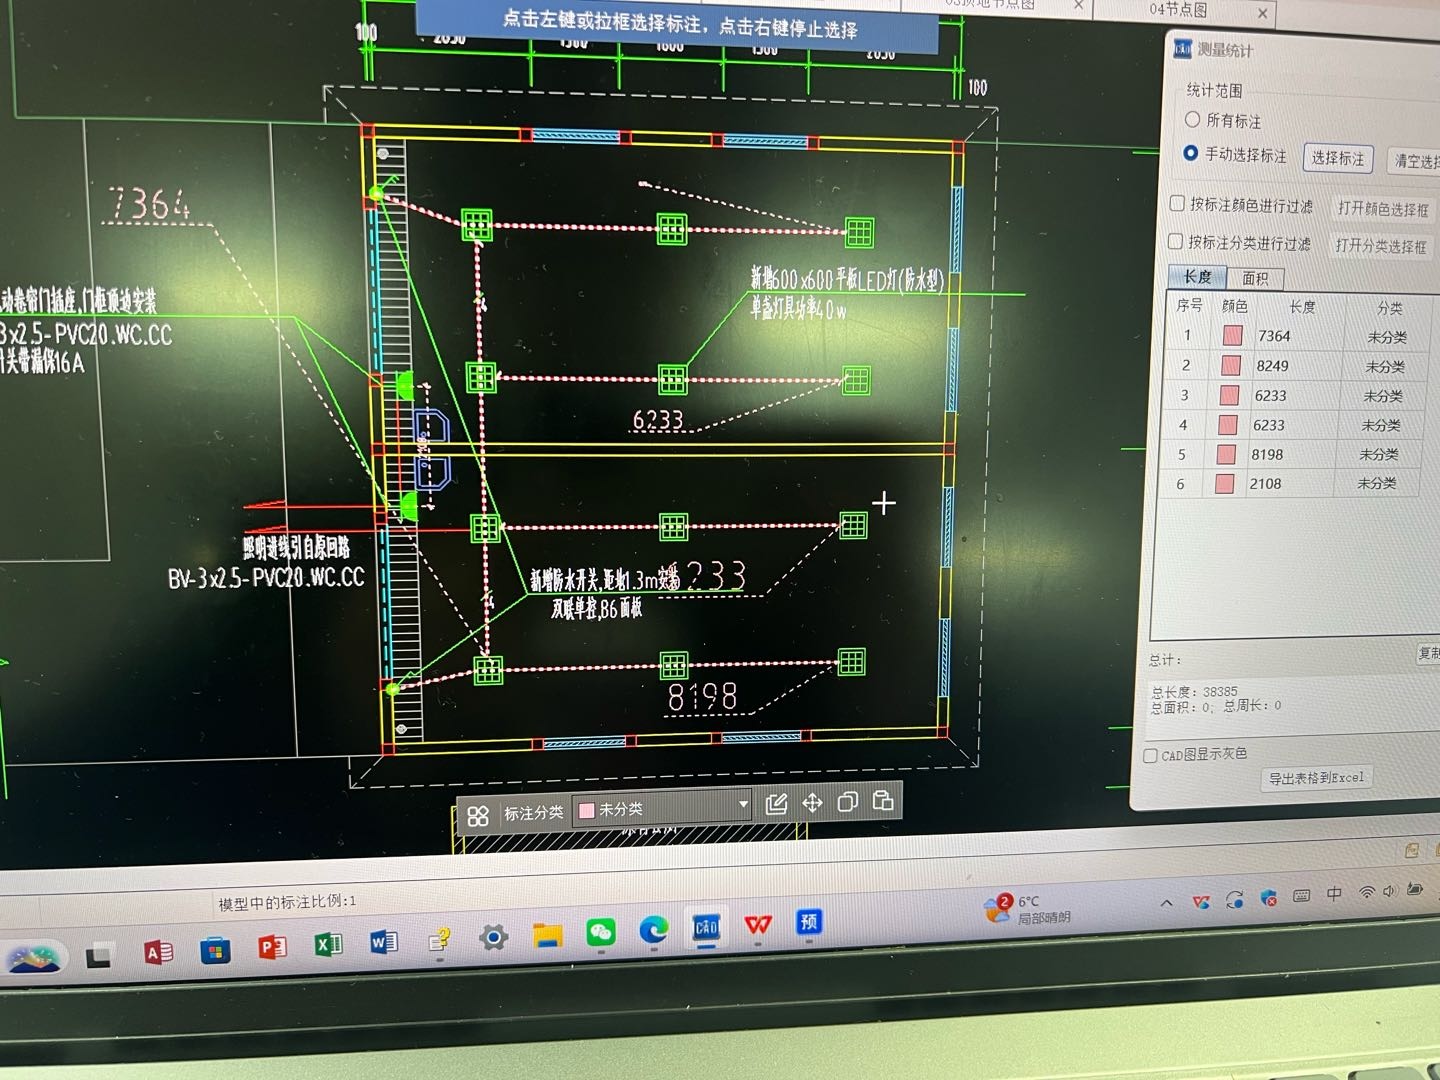Open the weather widget showing 6°C
This screenshot has width=1440, height=1080.
pos(1027,908)
